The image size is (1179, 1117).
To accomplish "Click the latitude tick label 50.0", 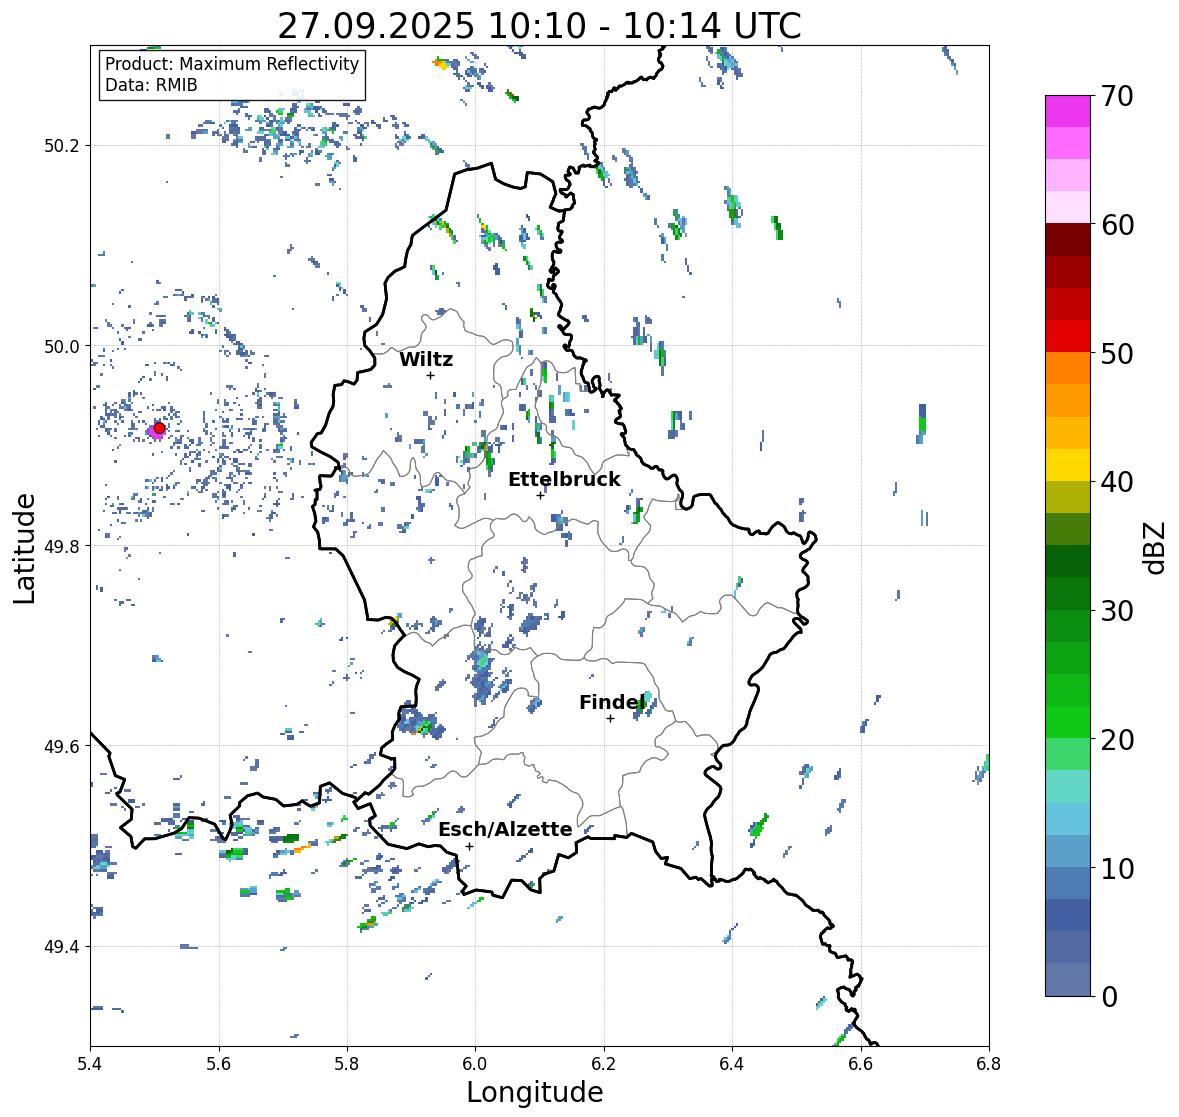I will point(62,347).
